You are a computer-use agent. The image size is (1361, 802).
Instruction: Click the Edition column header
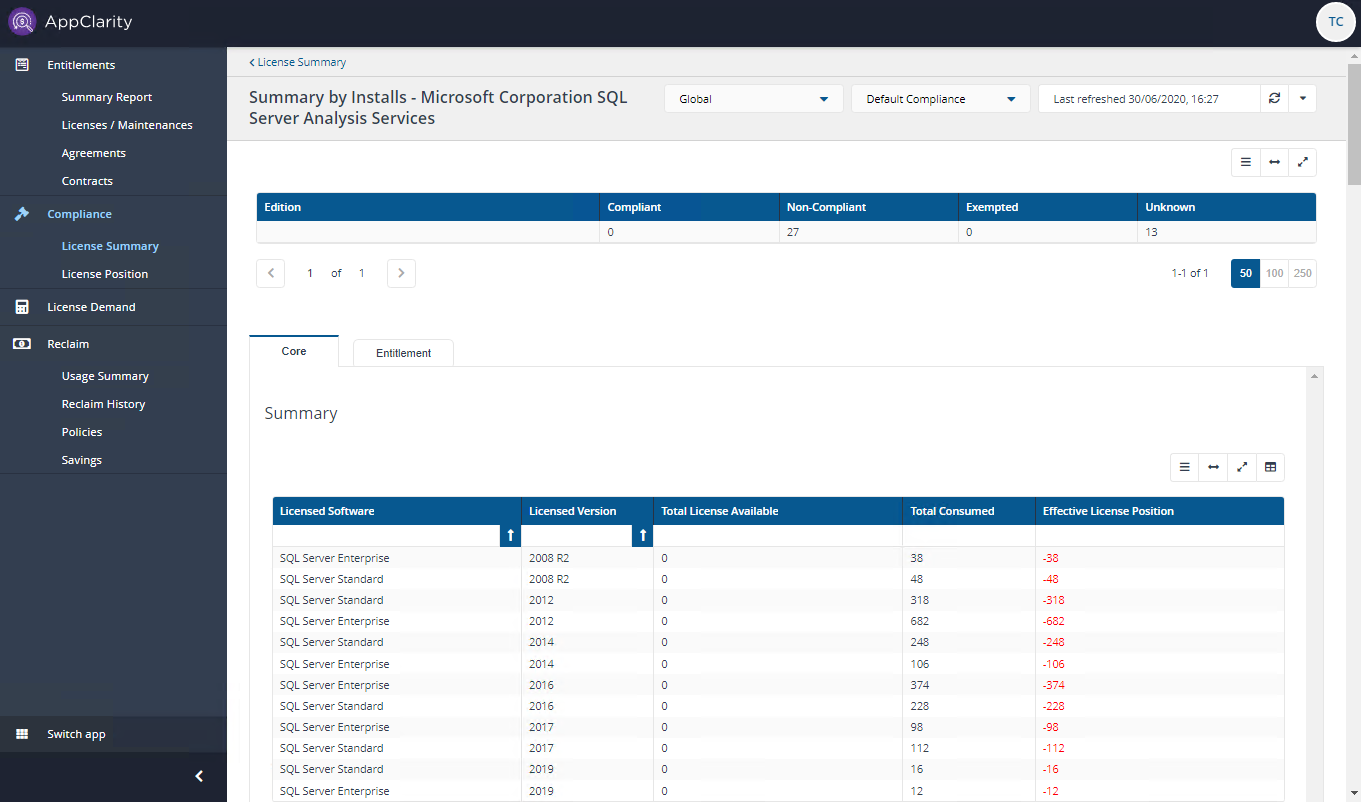428,207
